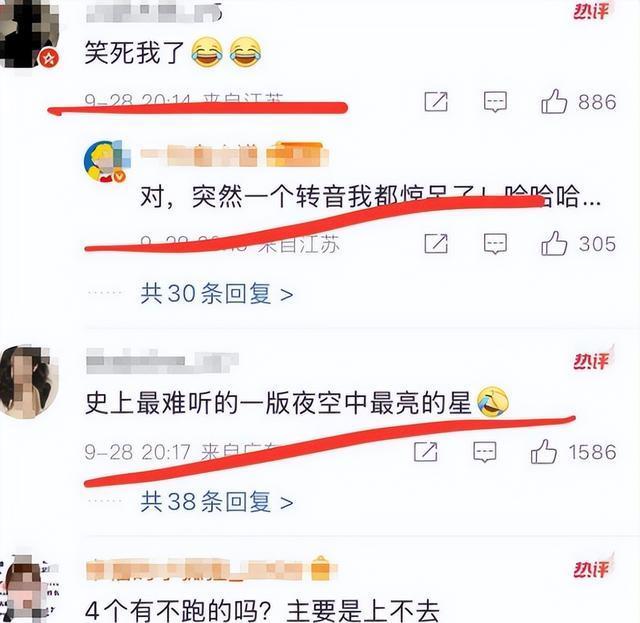This screenshot has height=623, width=640.
Task: Open the truncated reply 对，突然一个转音
Action: coord(370,196)
